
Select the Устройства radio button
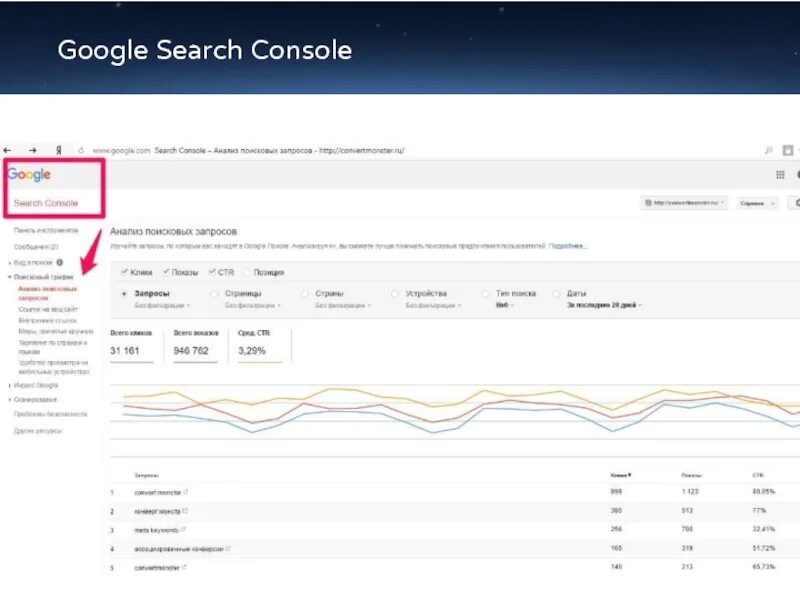coord(395,294)
